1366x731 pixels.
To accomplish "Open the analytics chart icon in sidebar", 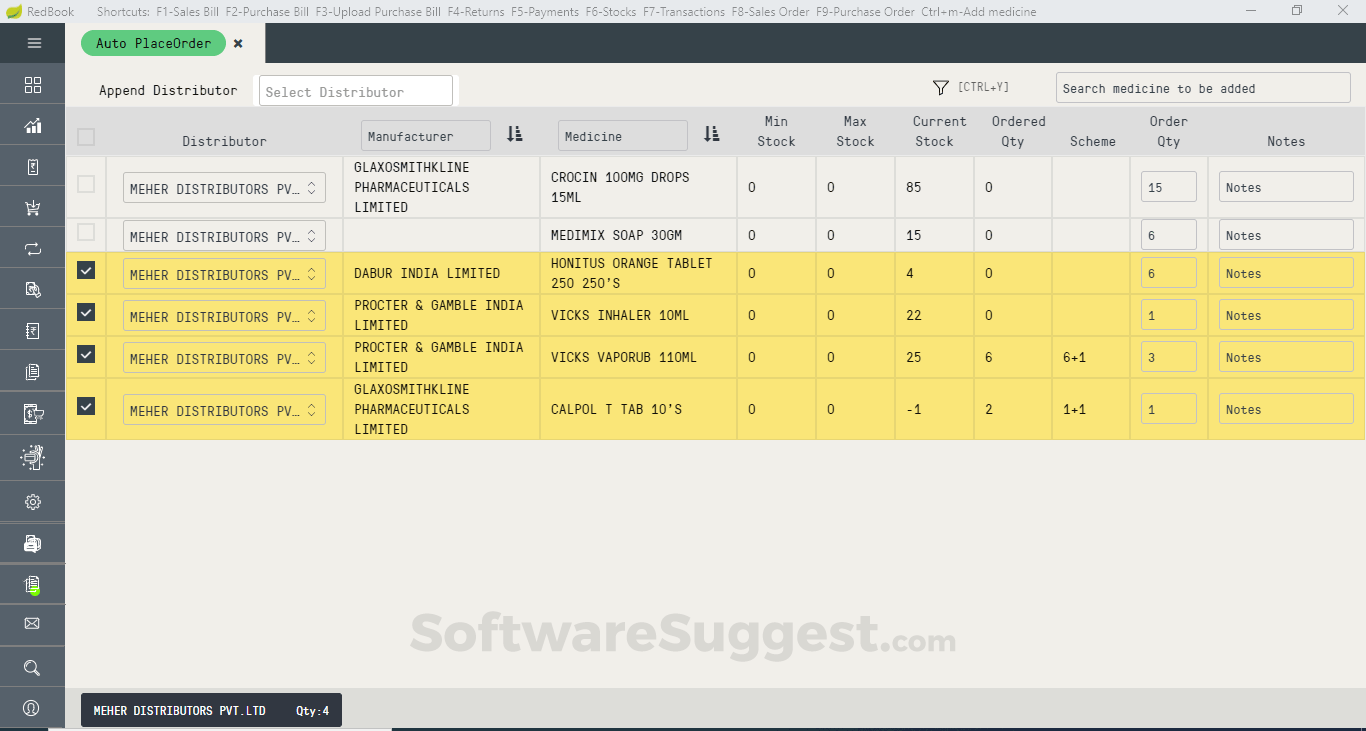I will pos(33,126).
